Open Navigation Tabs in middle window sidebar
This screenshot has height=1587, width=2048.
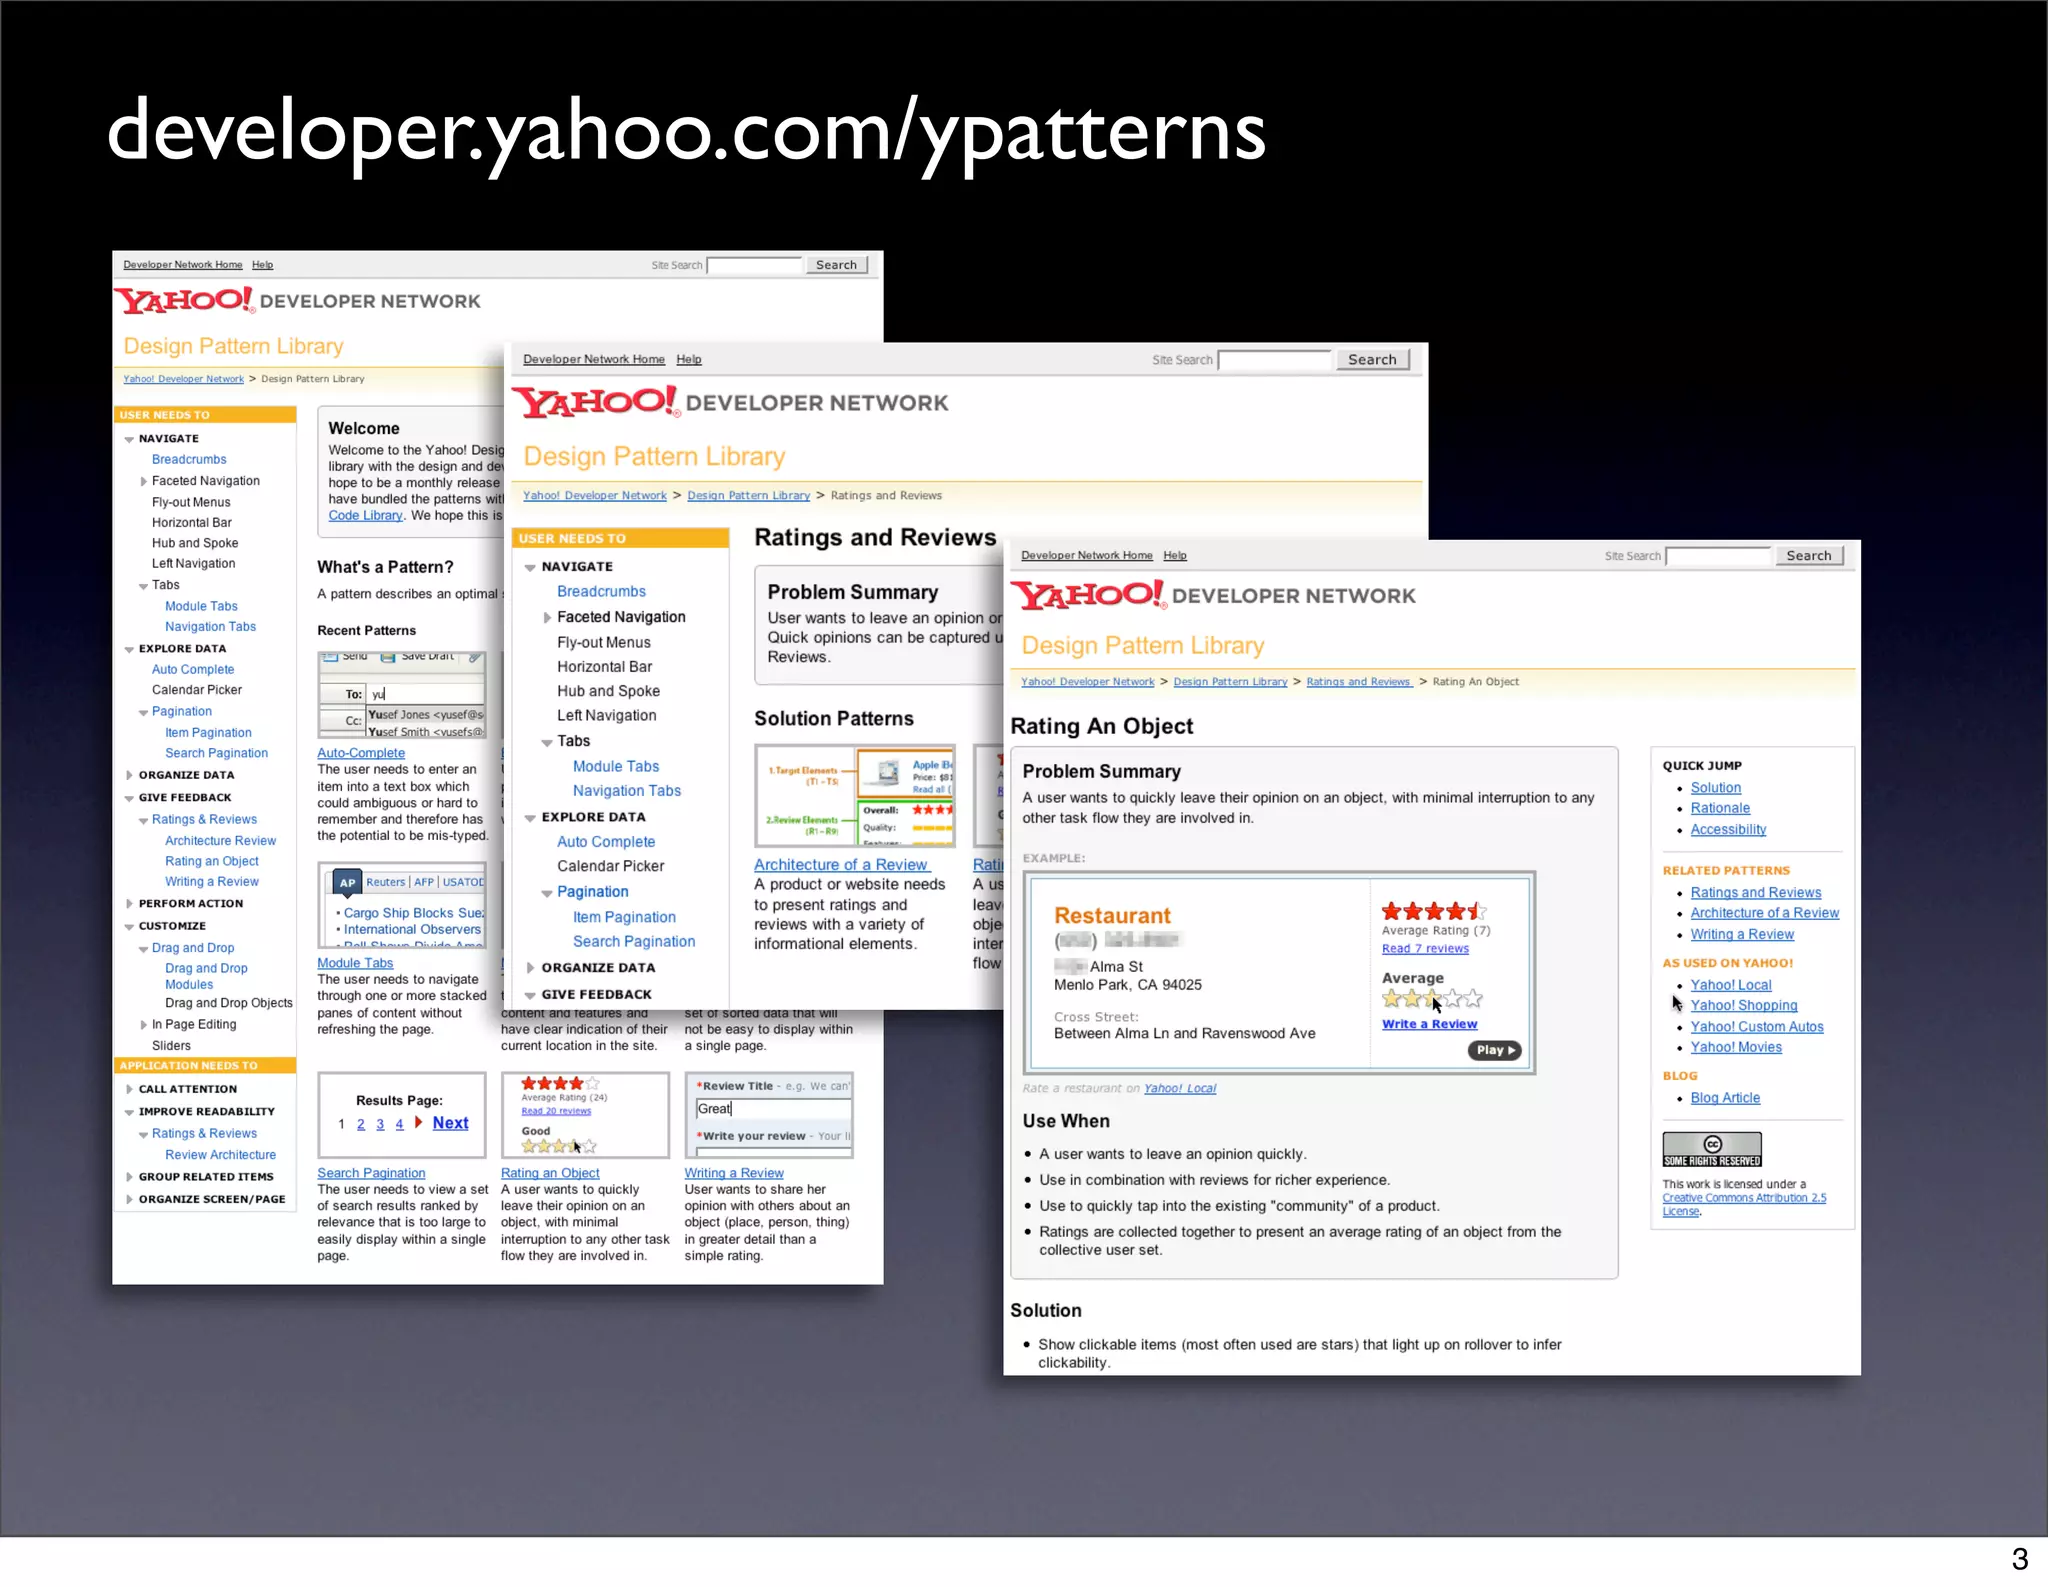627,791
